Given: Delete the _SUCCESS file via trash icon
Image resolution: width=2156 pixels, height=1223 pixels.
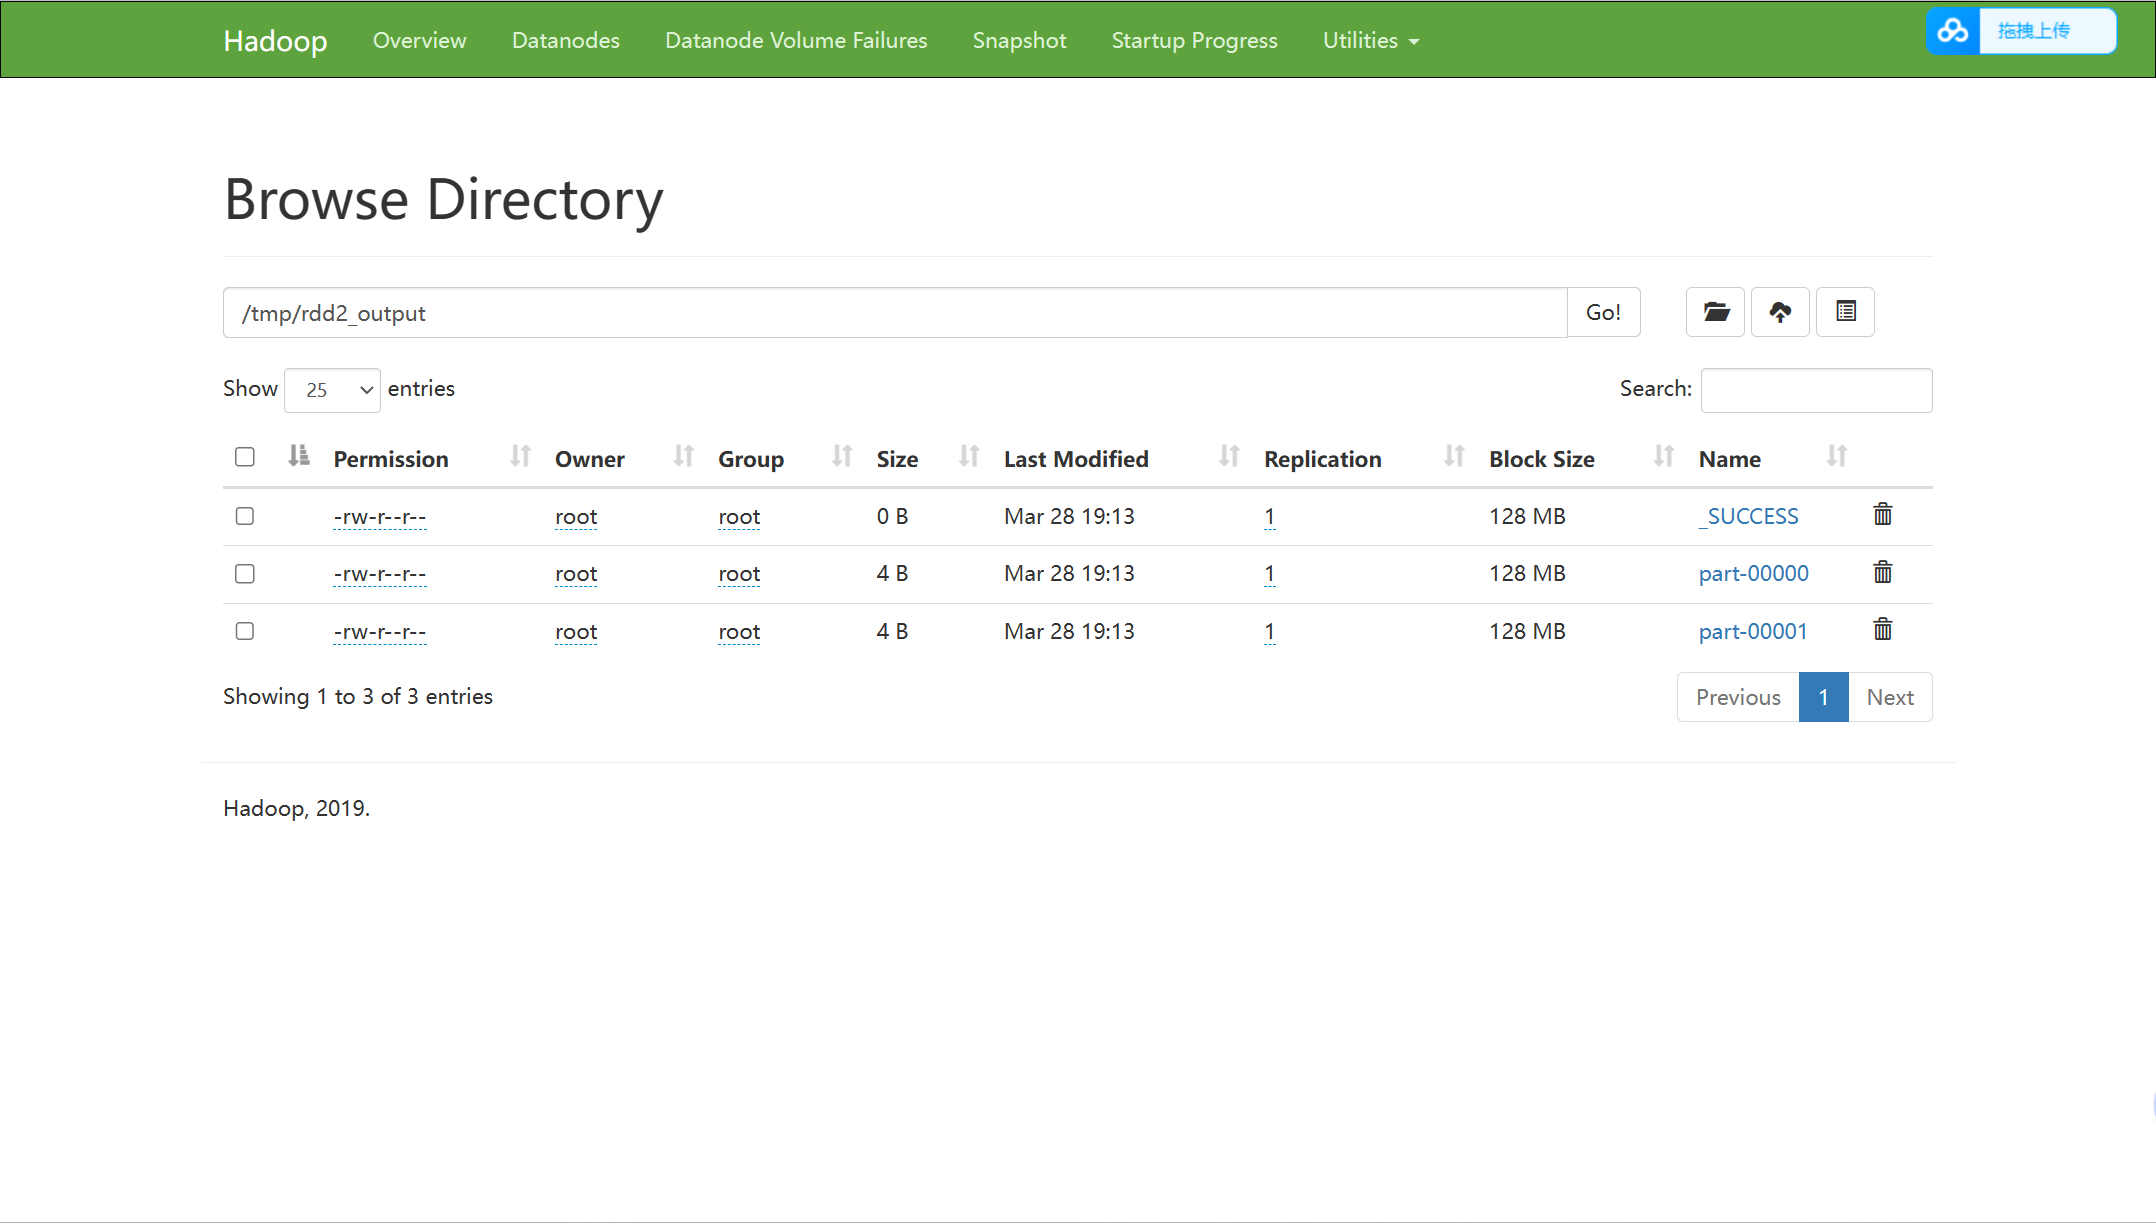Looking at the screenshot, I should [x=1882, y=515].
